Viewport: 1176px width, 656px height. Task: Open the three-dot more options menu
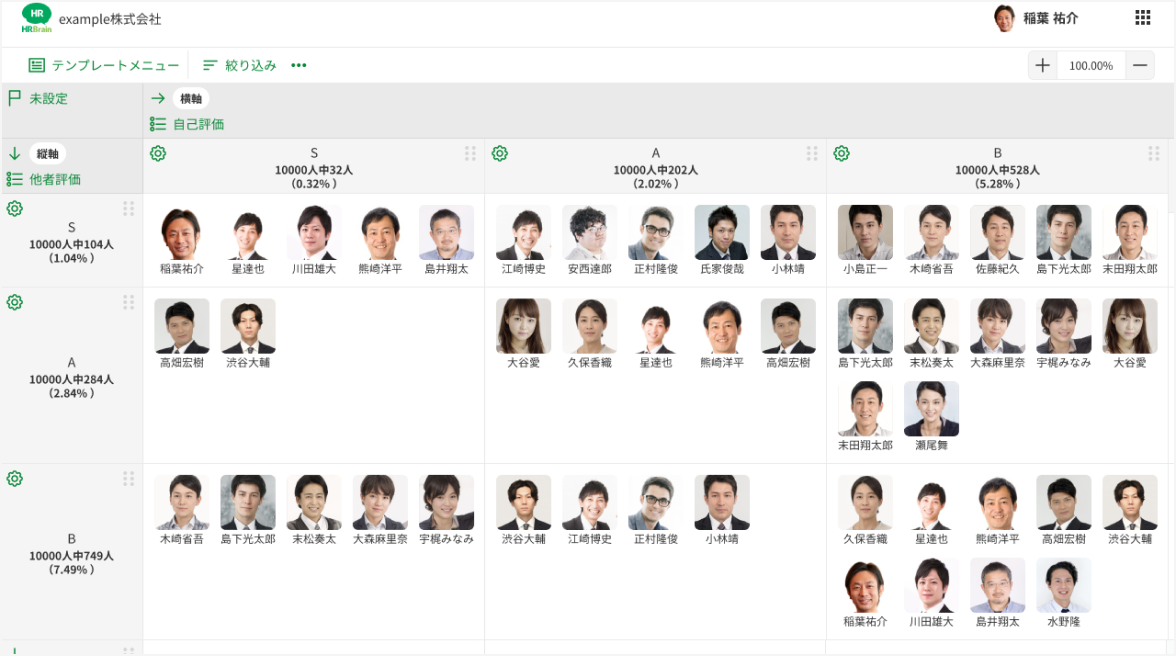(x=298, y=65)
